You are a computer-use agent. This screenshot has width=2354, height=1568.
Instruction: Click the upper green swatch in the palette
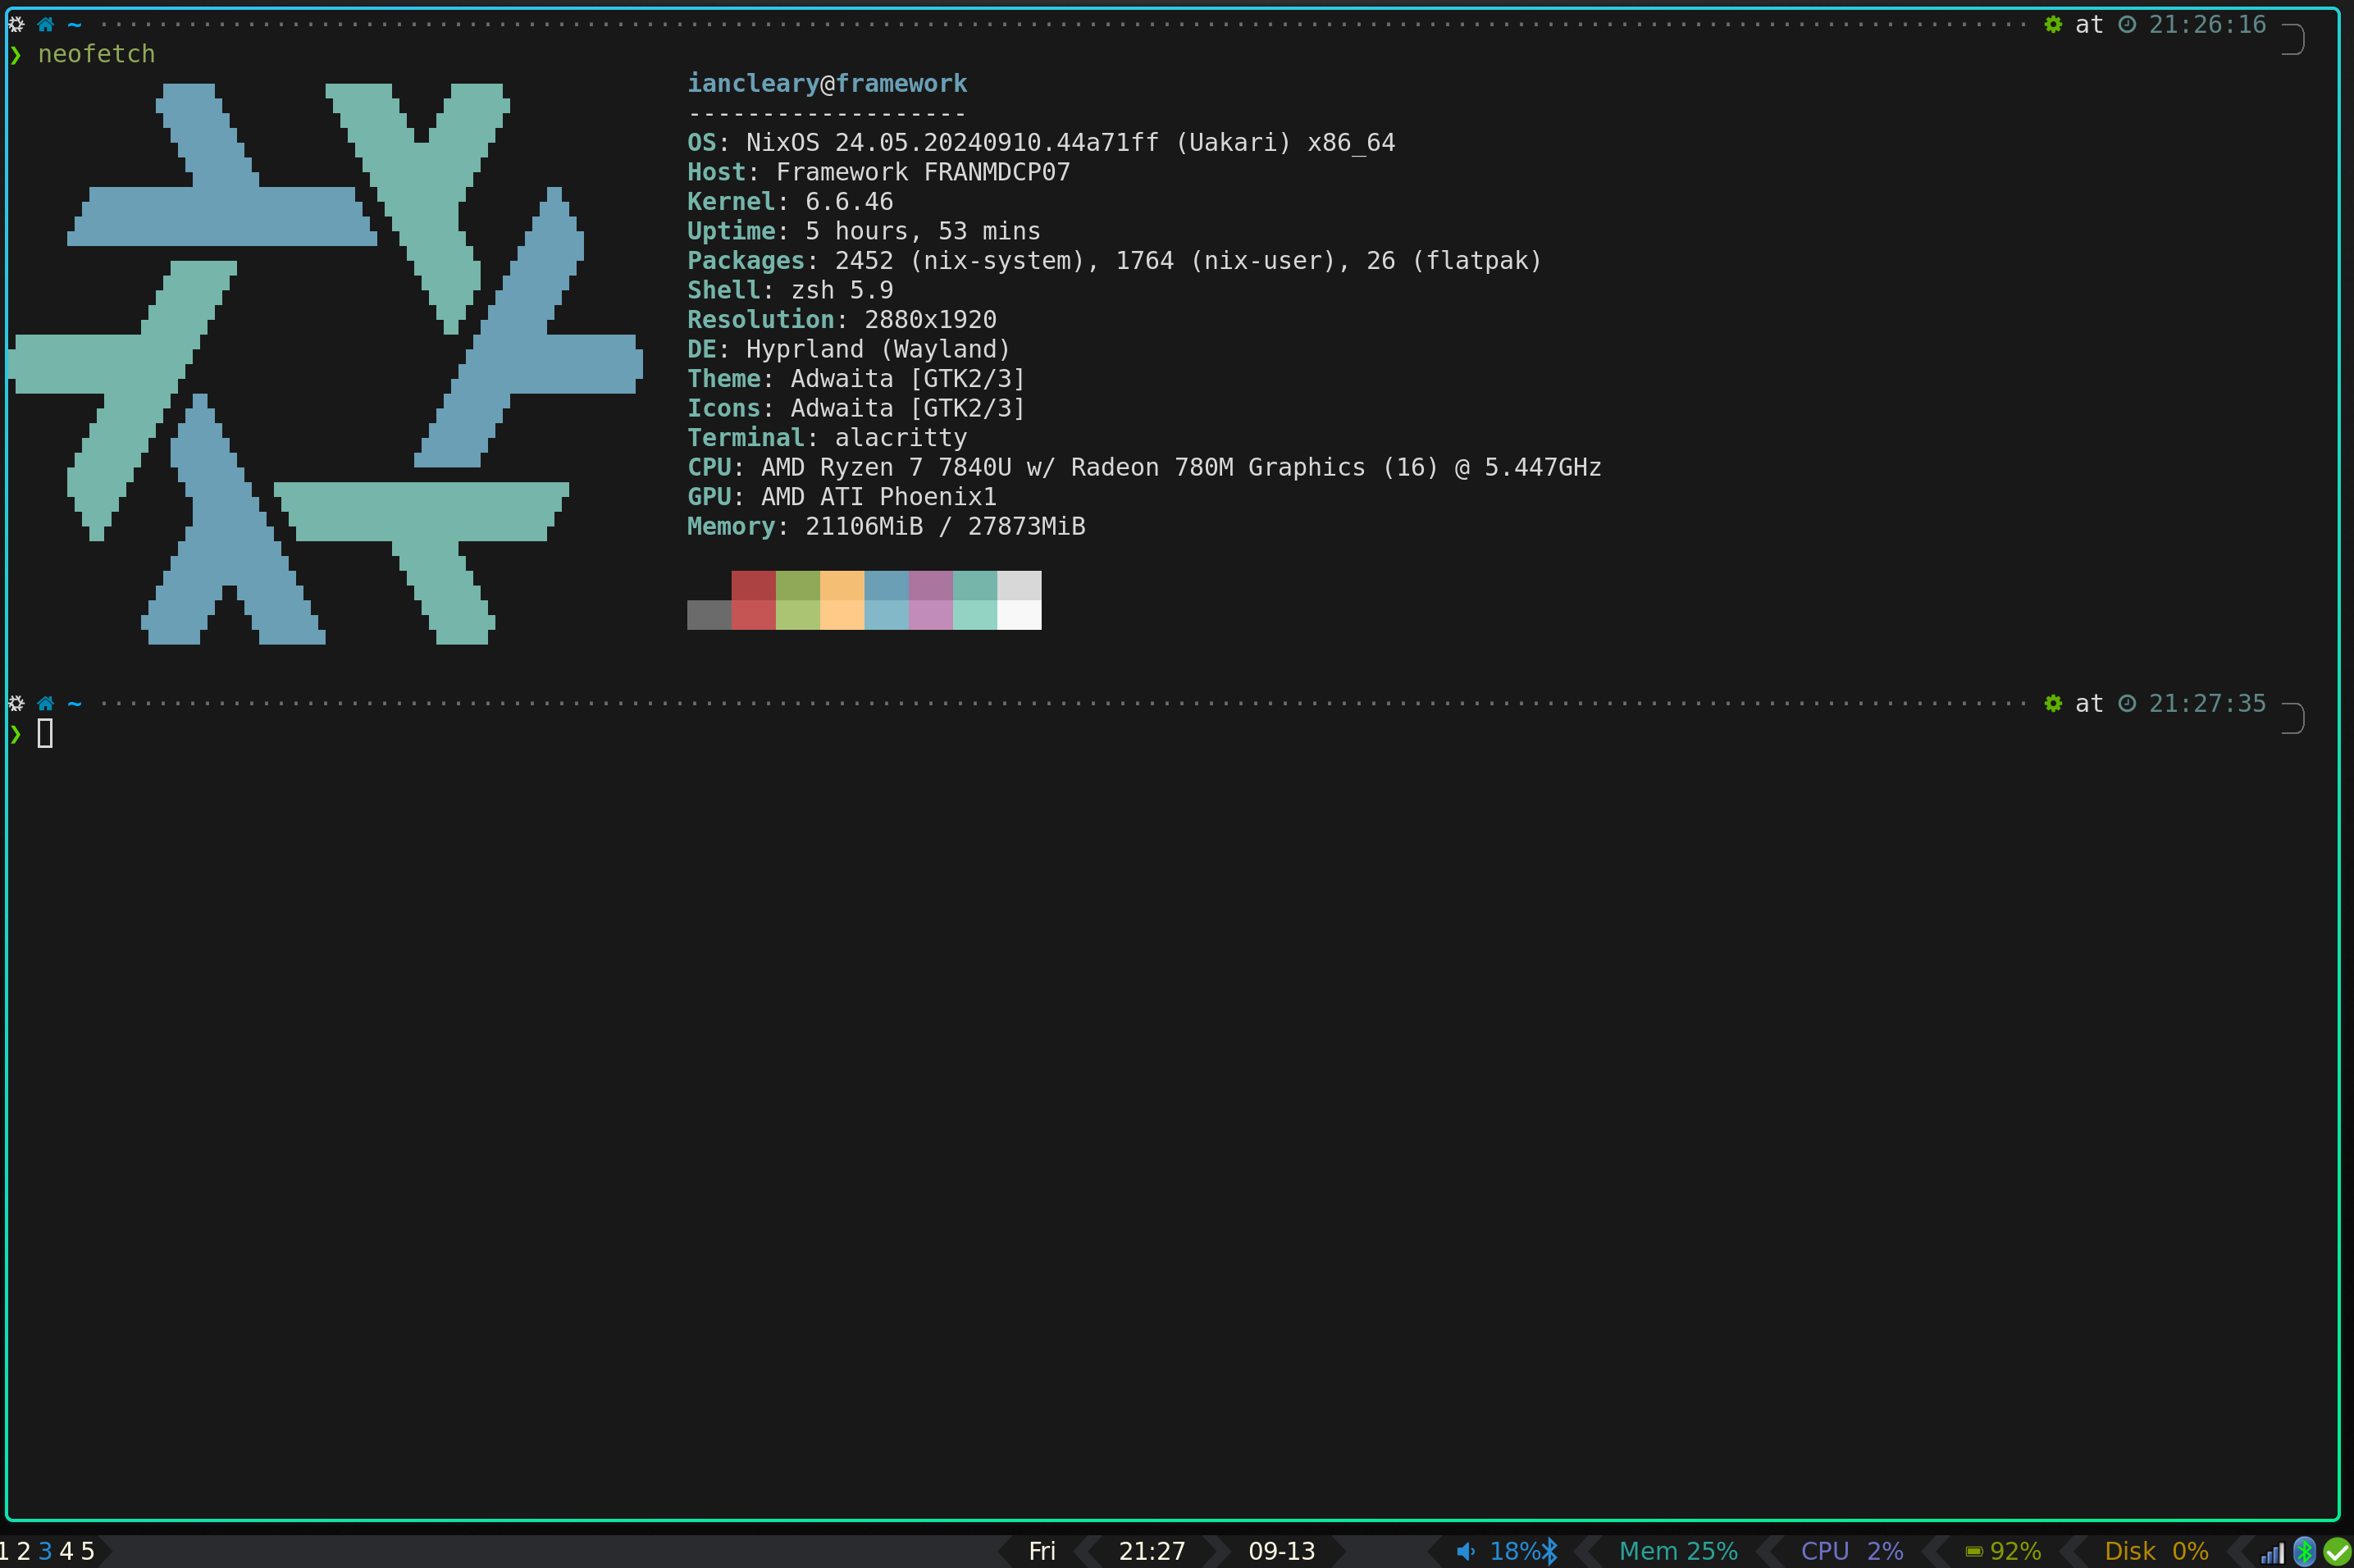798,585
